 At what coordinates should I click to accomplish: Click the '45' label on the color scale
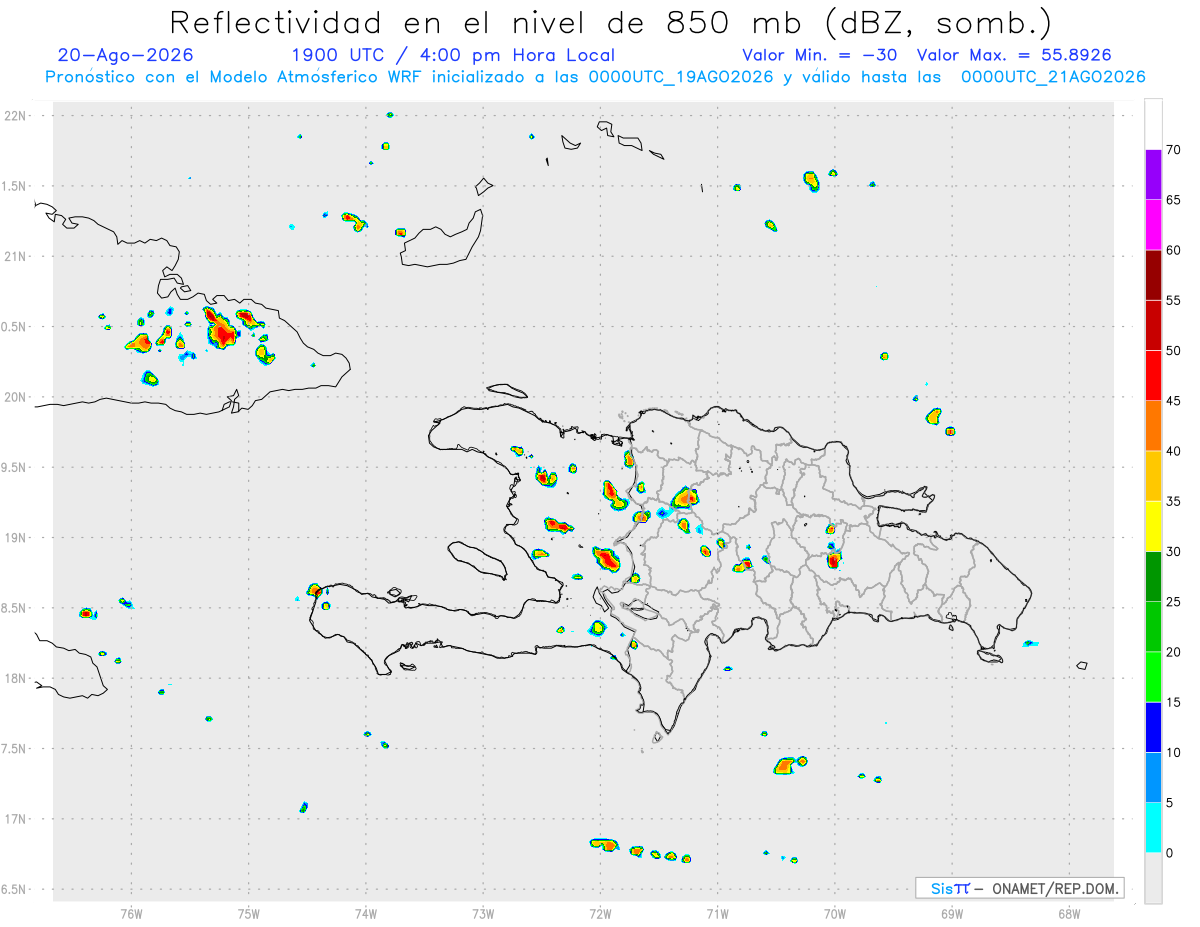pyautogui.click(x=1172, y=401)
